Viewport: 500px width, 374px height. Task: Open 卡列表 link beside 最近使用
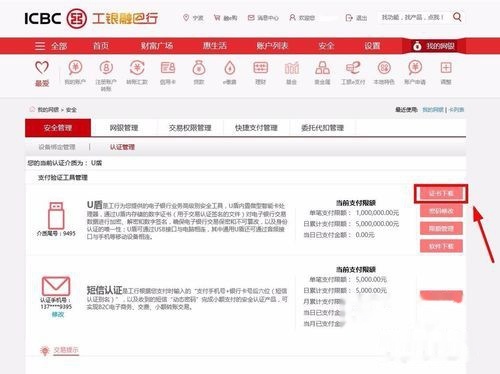click(456, 110)
